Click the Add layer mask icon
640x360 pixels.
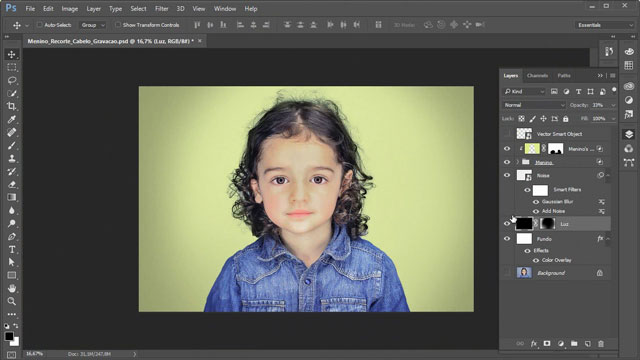tap(547, 344)
